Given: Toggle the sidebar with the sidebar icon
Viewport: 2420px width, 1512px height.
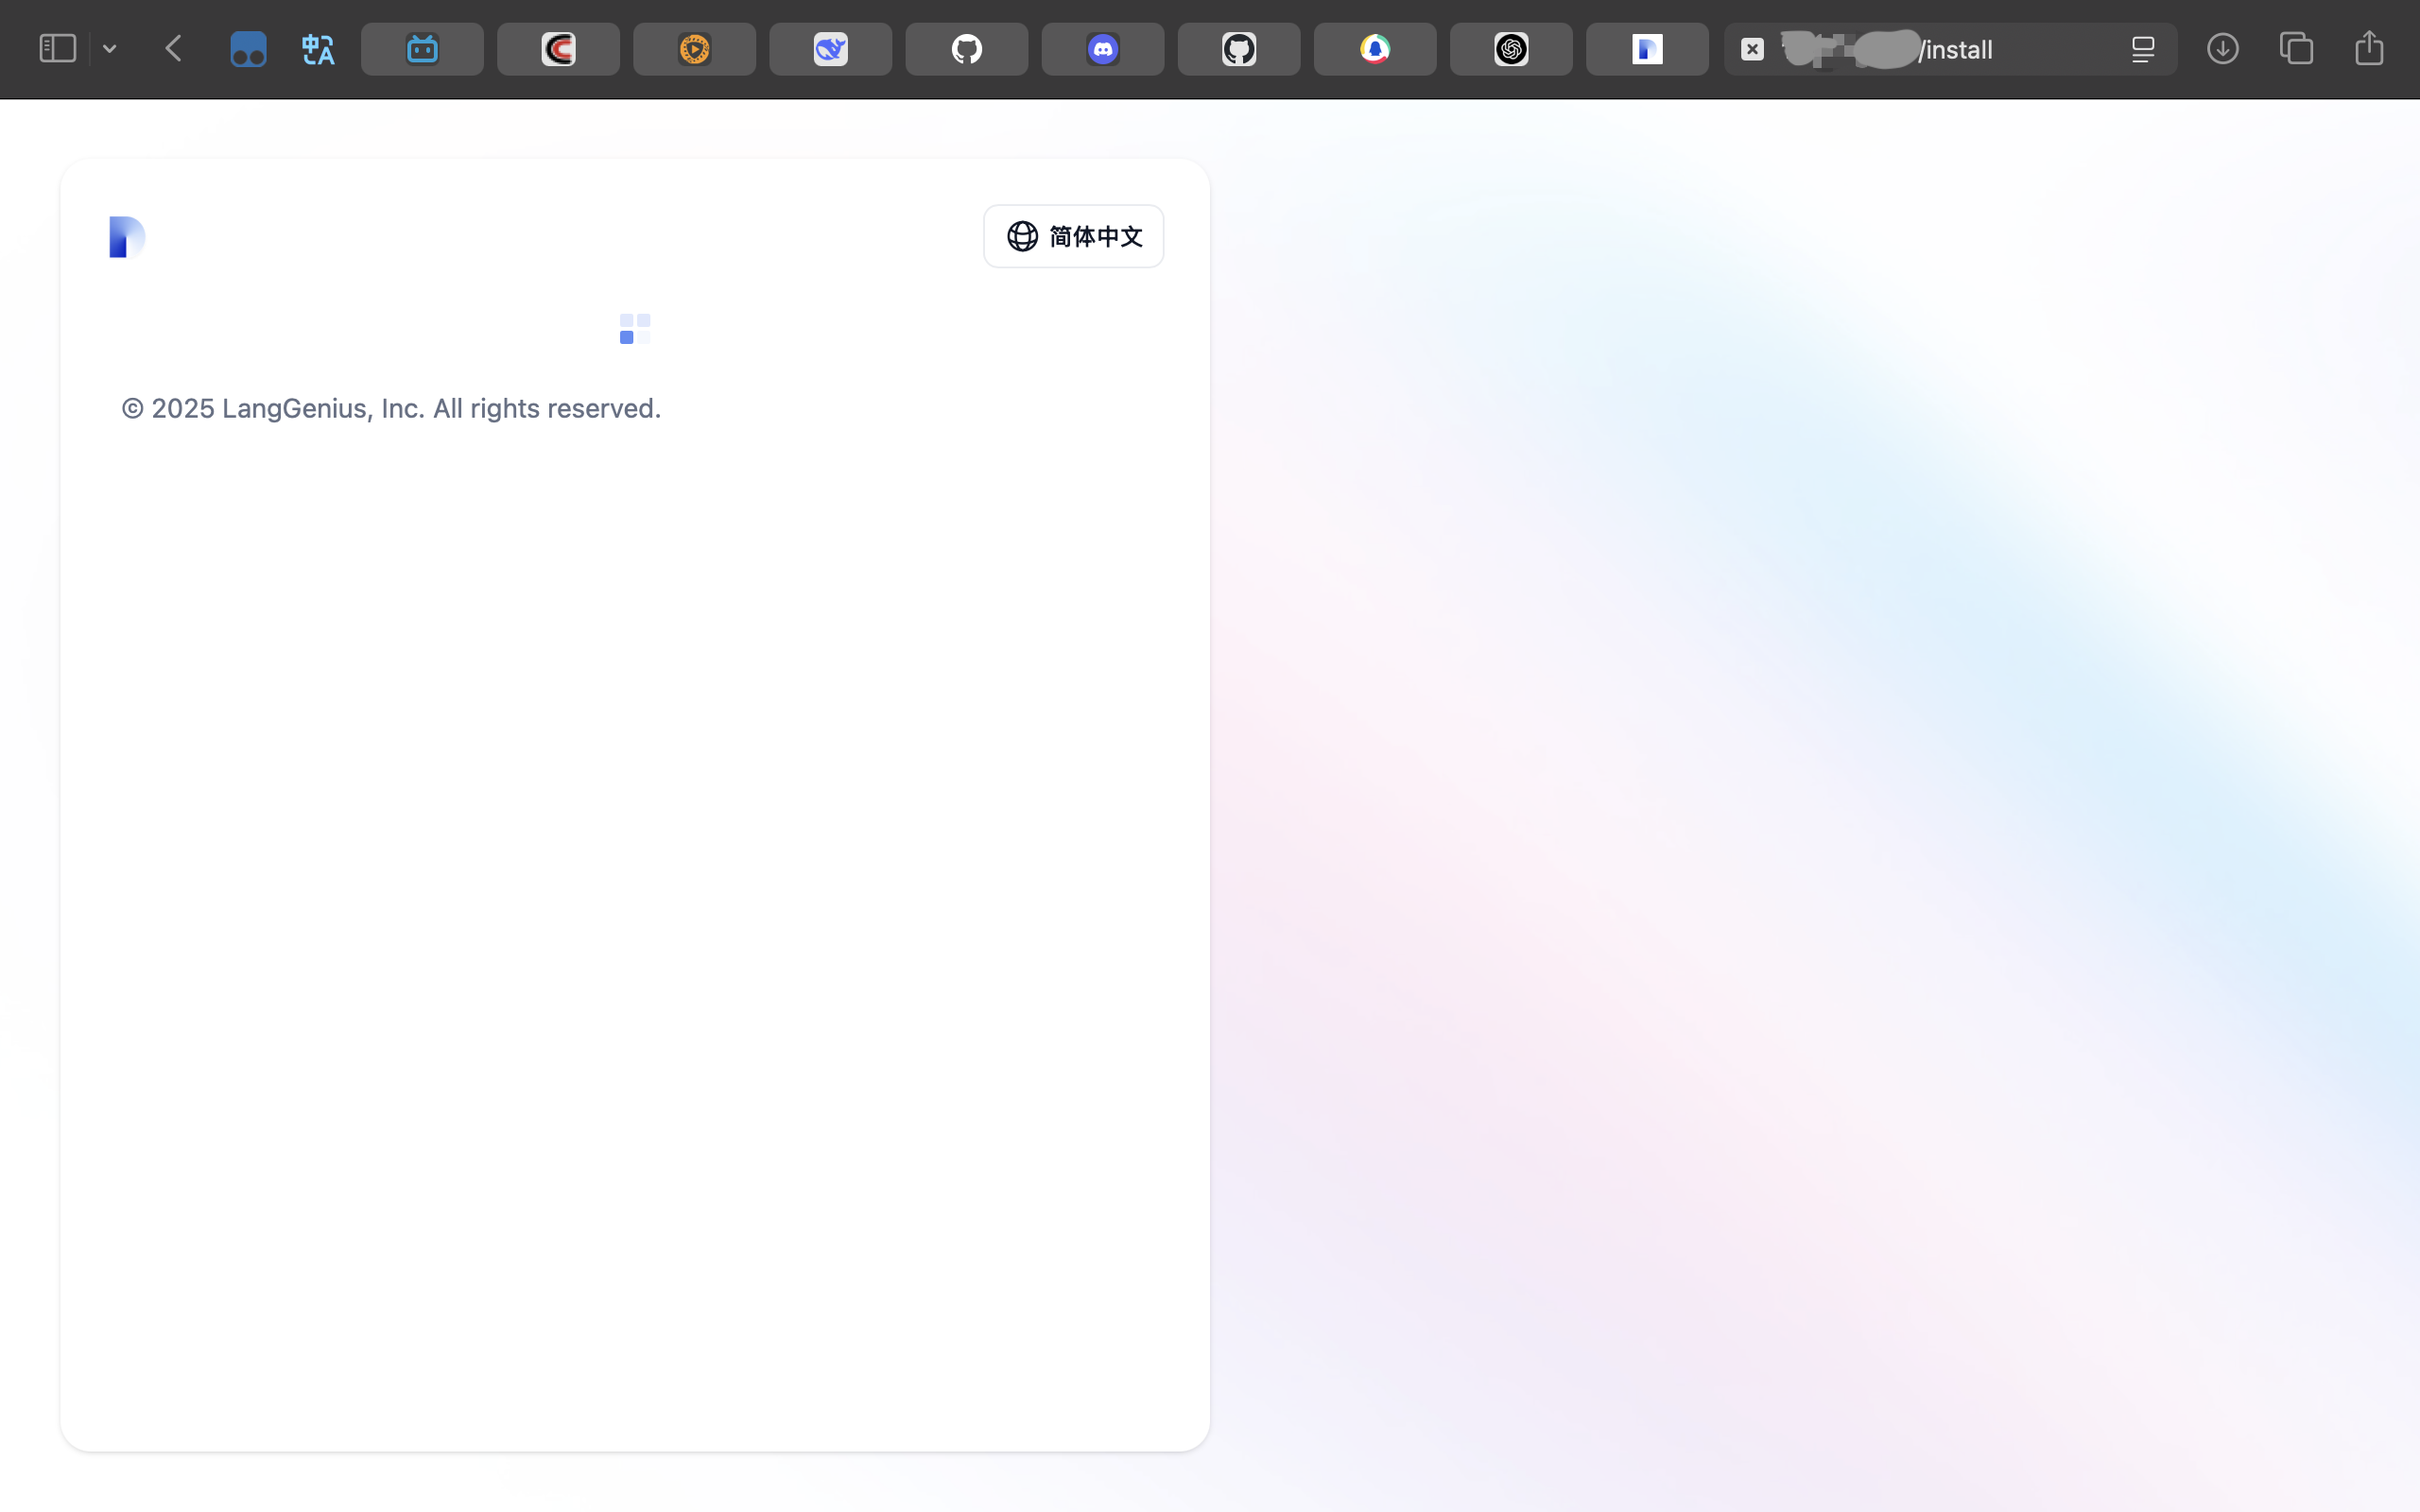Looking at the screenshot, I should point(56,46).
